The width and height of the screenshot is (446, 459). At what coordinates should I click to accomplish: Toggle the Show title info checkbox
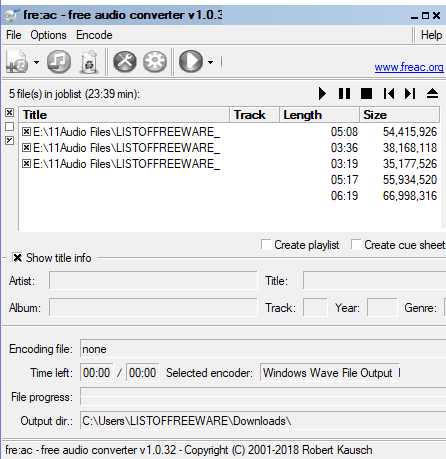coord(17,258)
